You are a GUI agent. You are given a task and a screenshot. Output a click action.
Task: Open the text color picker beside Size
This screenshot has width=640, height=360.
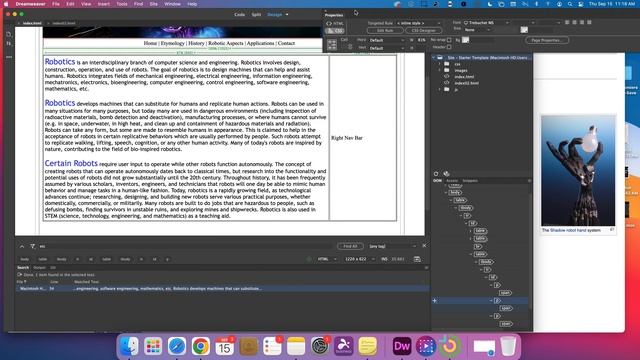tap(524, 30)
